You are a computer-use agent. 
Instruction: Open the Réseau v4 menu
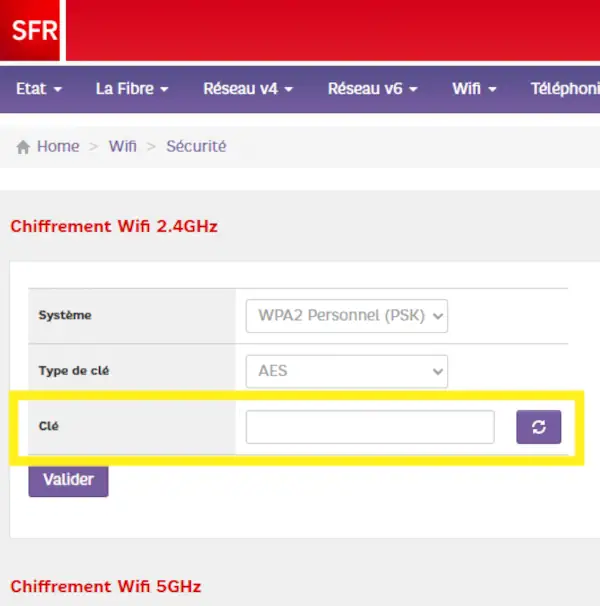pyautogui.click(x=248, y=89)
